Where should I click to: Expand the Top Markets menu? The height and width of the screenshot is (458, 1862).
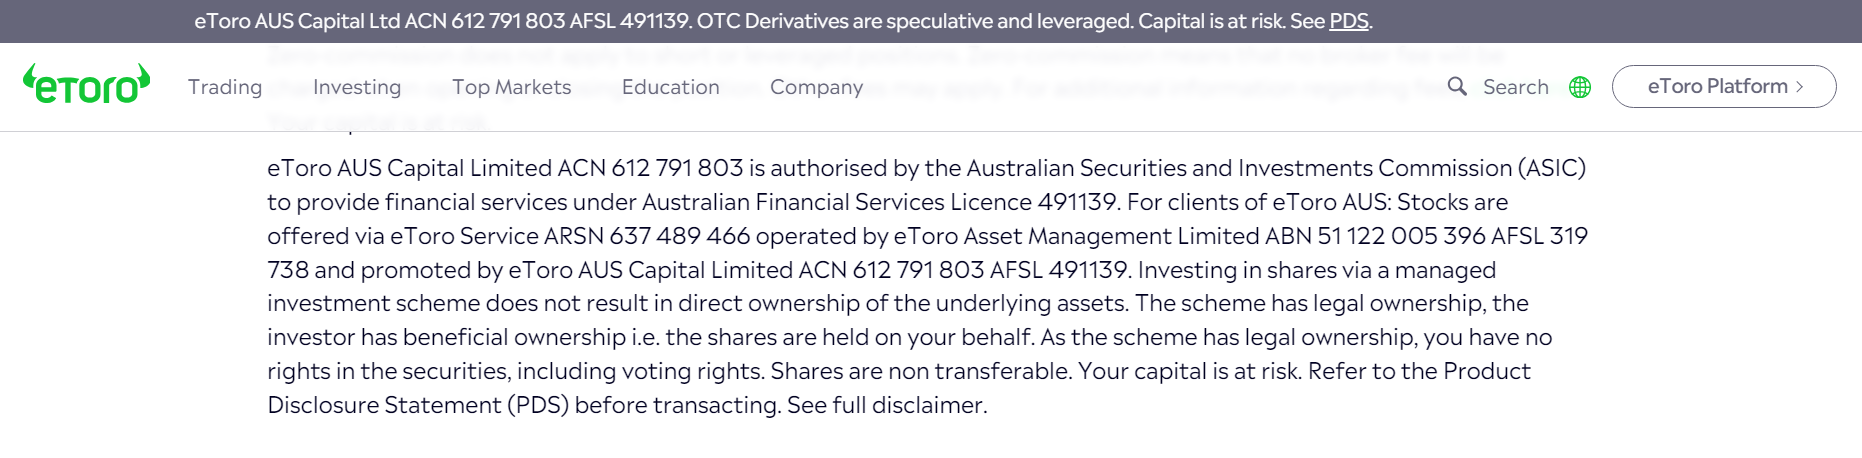[x=512, y=87]
